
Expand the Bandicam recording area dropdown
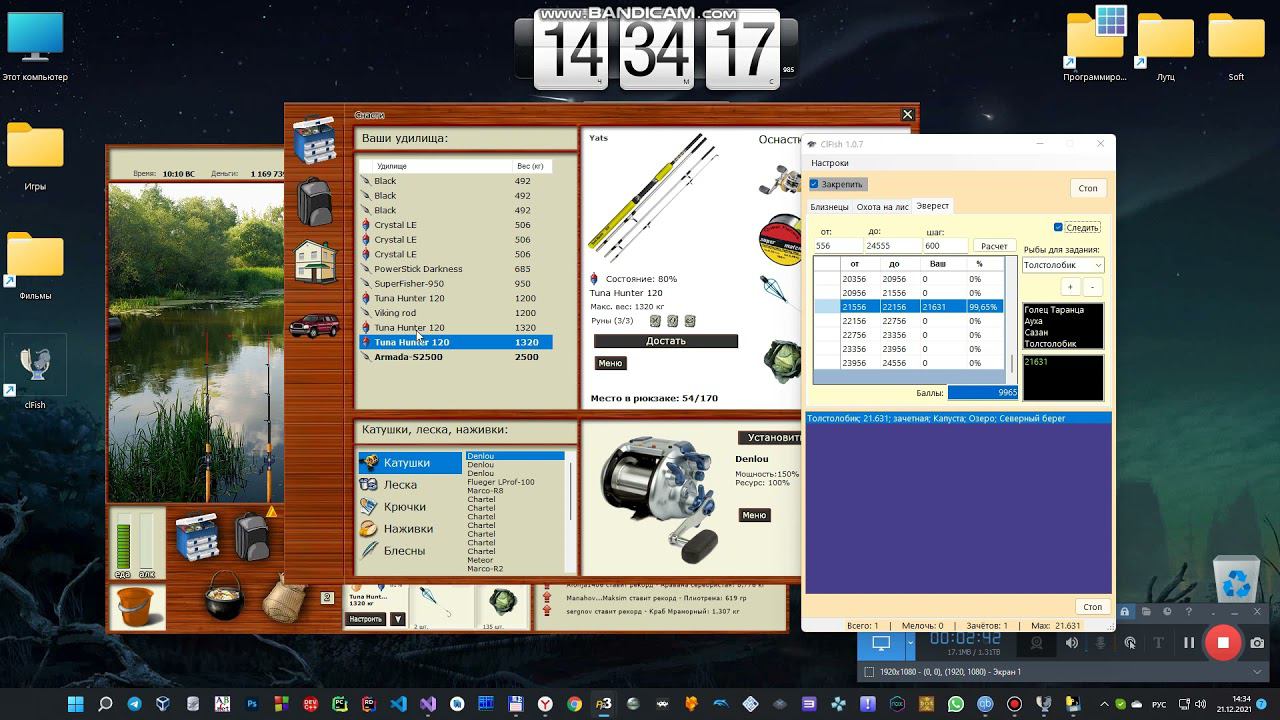coord(1257,672)
